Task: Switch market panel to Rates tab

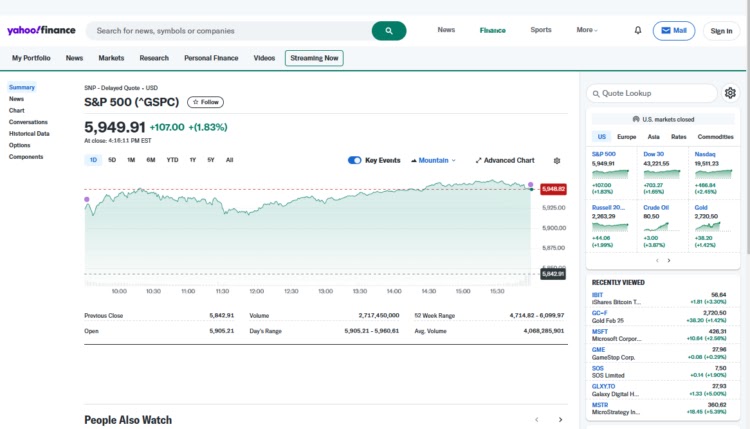Action: [x=678, y=137]
